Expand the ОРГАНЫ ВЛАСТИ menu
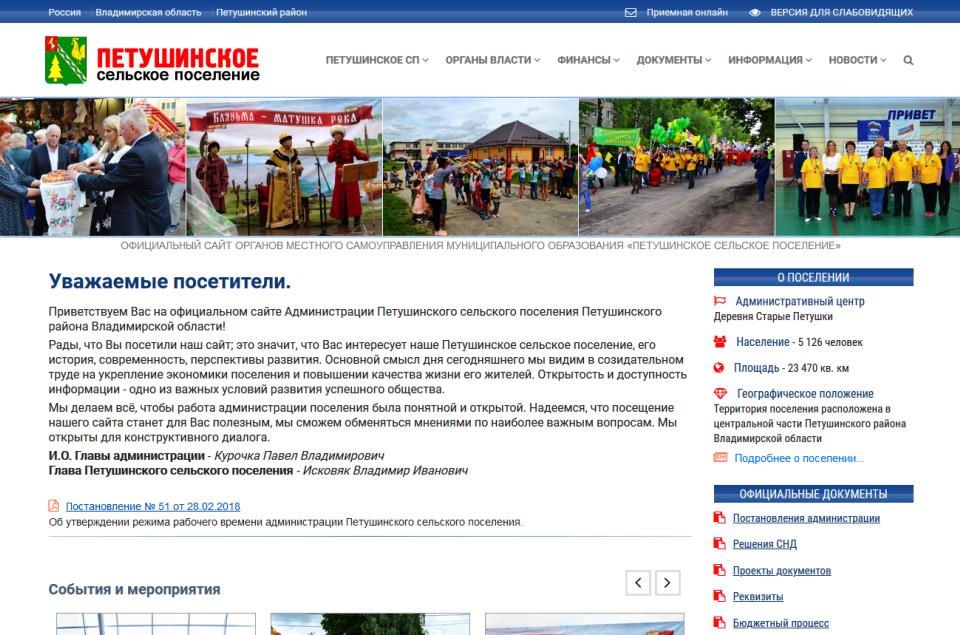 tap(492, 60)
